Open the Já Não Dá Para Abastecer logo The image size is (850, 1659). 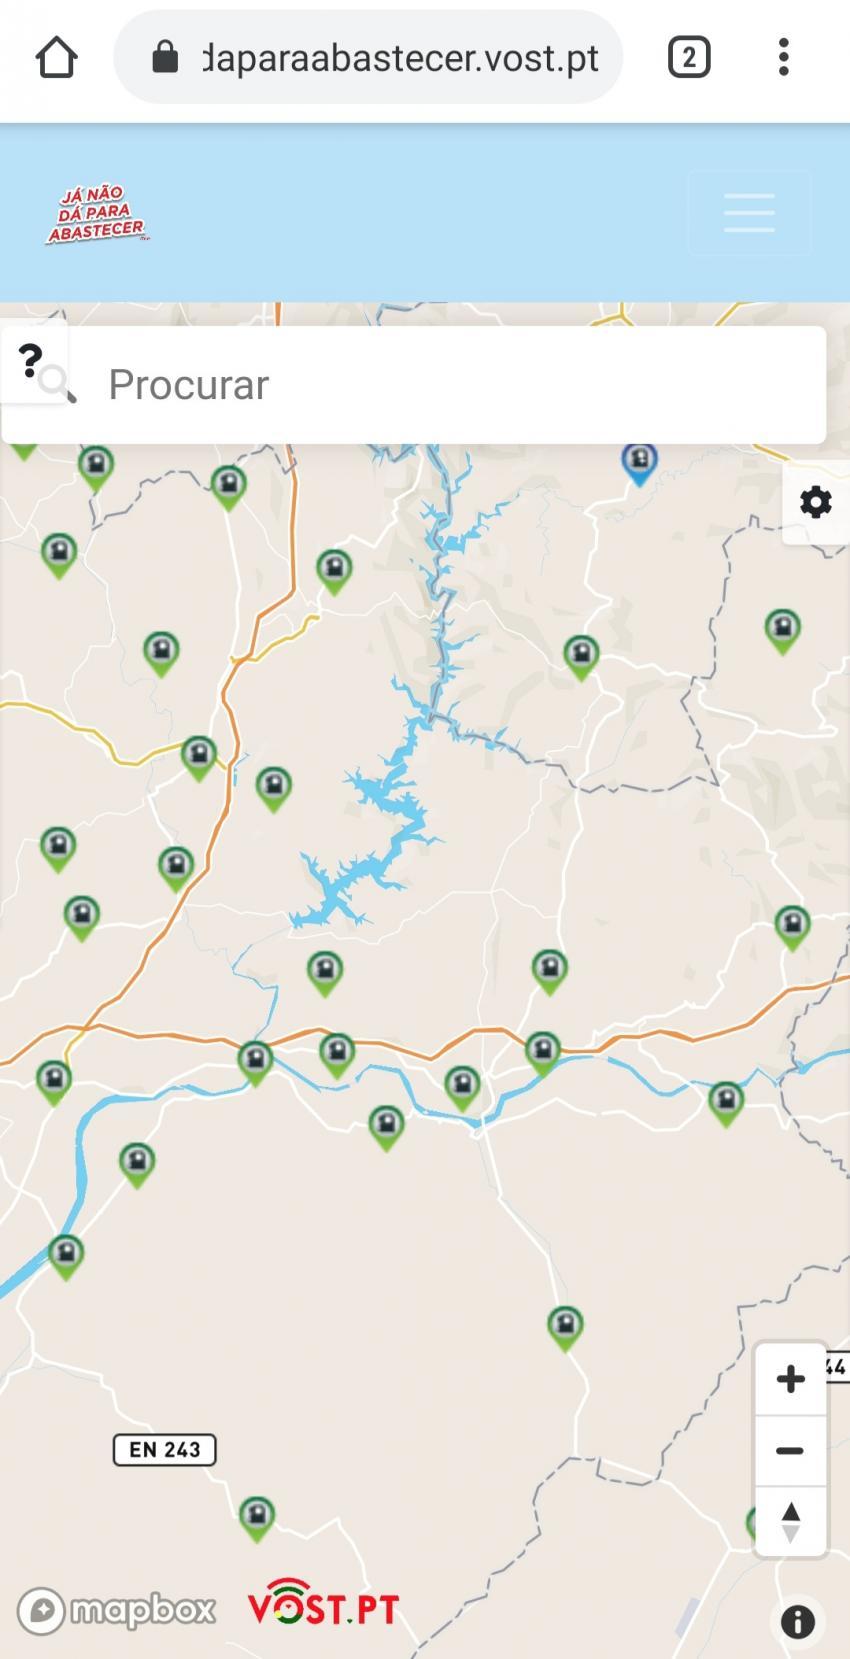pyautogui.click(x=98, y=214)
